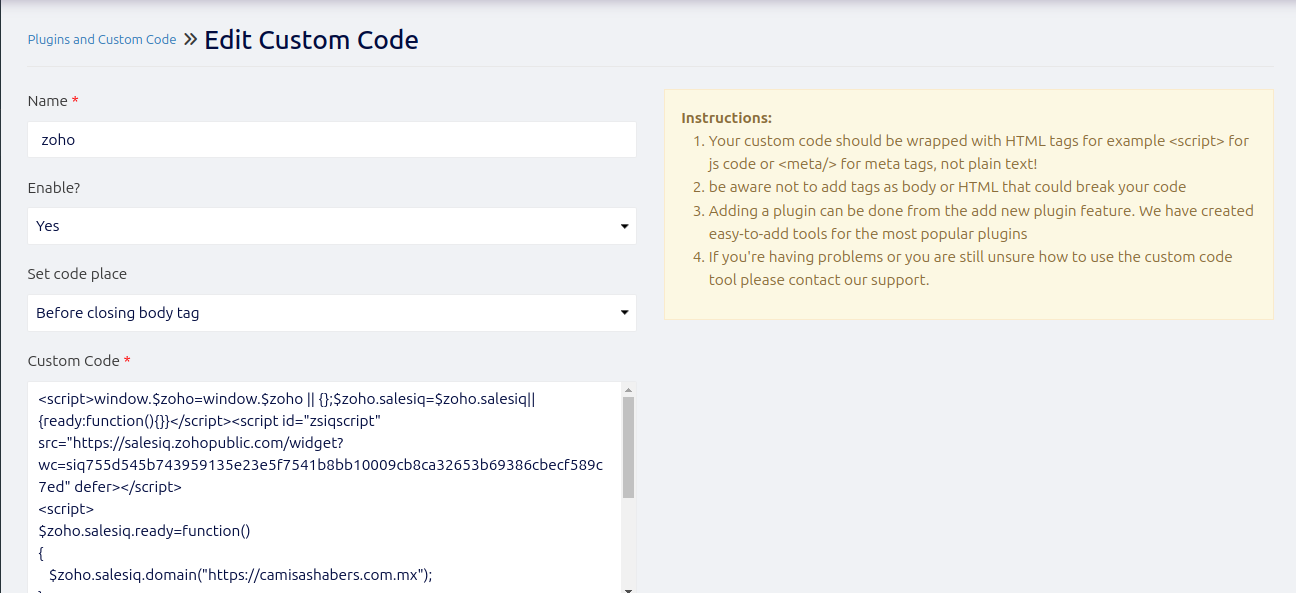The image size is (1296, 593).
Task: Open the Enable? dropdown showing Yes
Action: [332, 226]
